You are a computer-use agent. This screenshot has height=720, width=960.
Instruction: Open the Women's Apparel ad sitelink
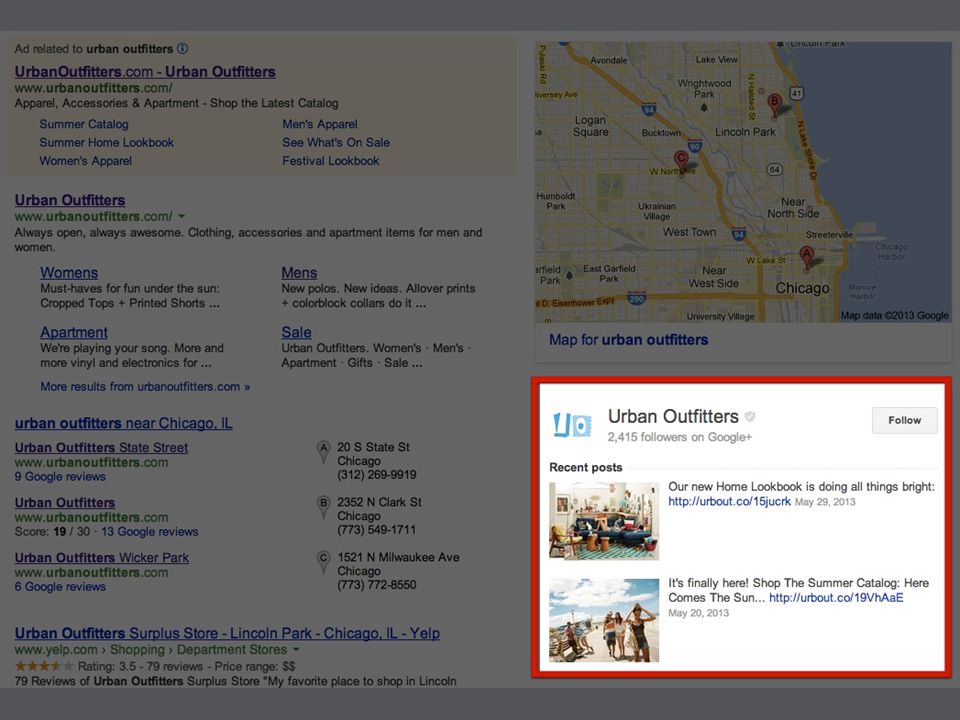coord(86,161)
